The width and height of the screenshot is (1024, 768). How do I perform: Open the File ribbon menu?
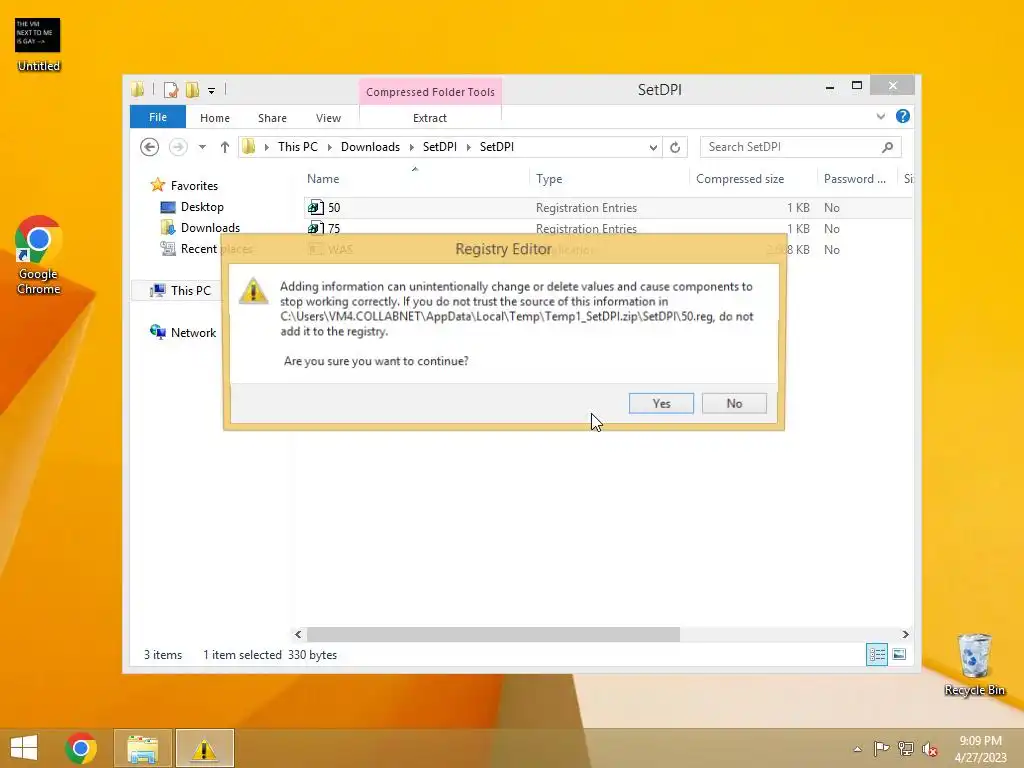(x=157, y=118)
